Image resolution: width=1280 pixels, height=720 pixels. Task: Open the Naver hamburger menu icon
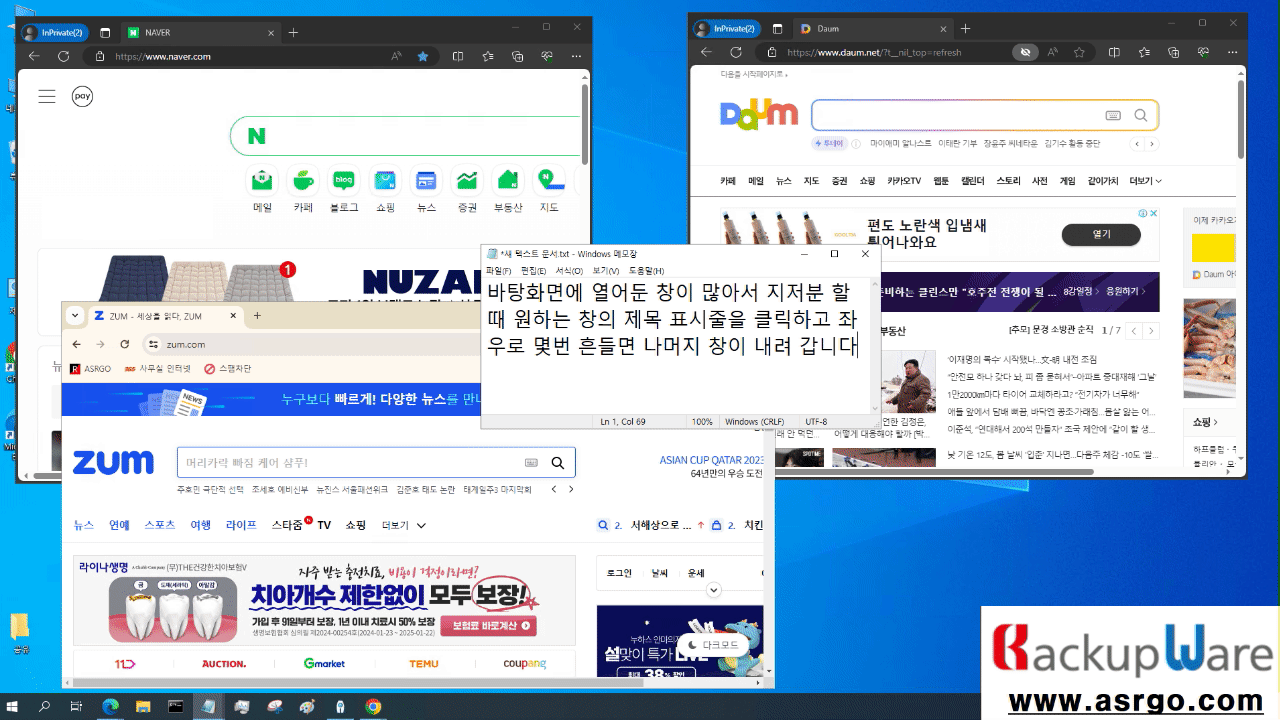pos(47,97)
